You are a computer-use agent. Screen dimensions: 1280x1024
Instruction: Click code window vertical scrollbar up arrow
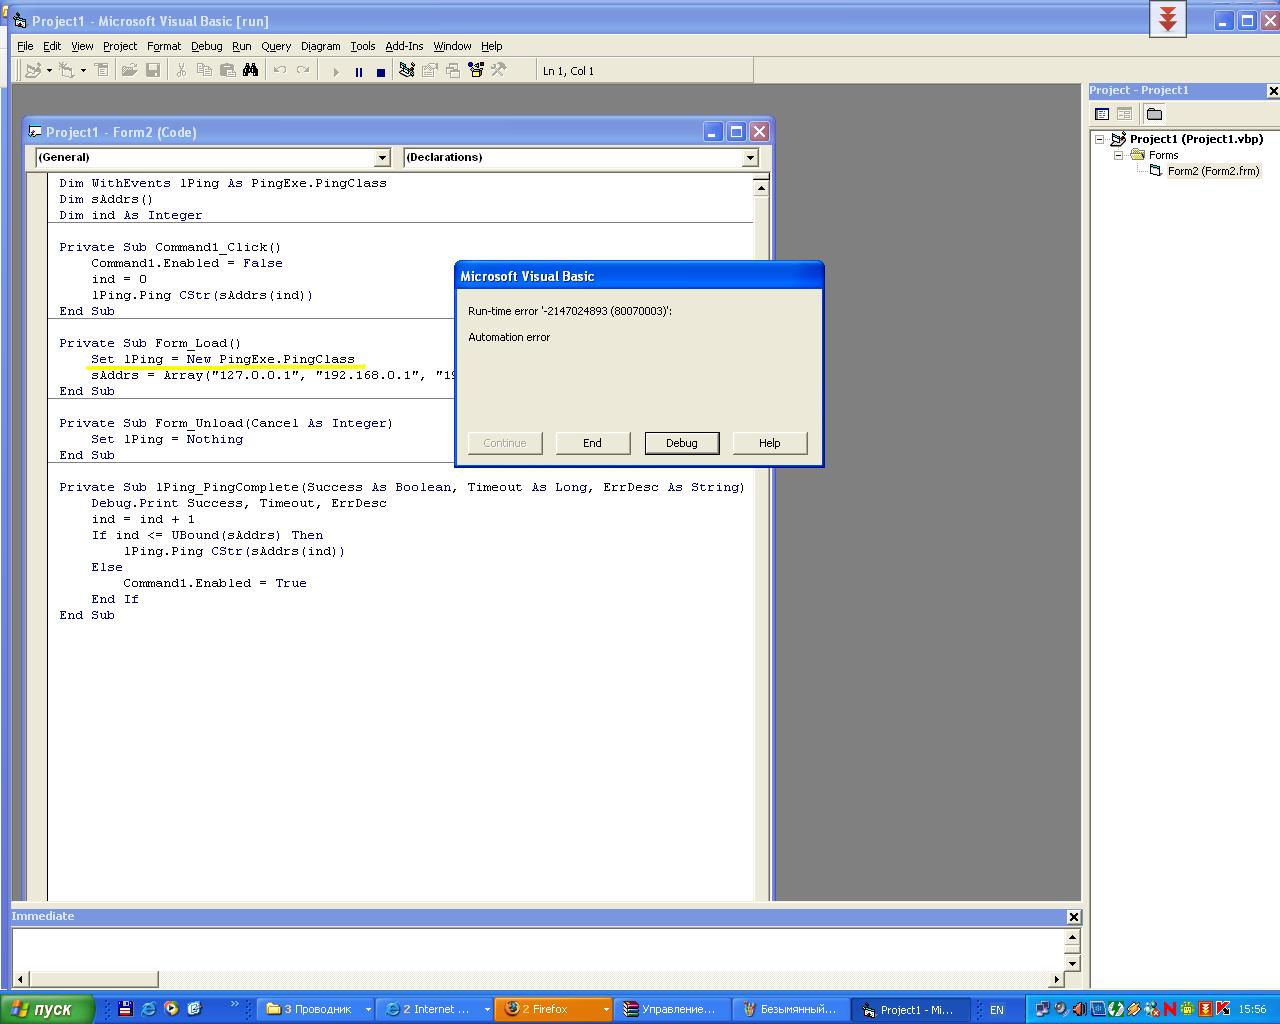tap(761, 187)
